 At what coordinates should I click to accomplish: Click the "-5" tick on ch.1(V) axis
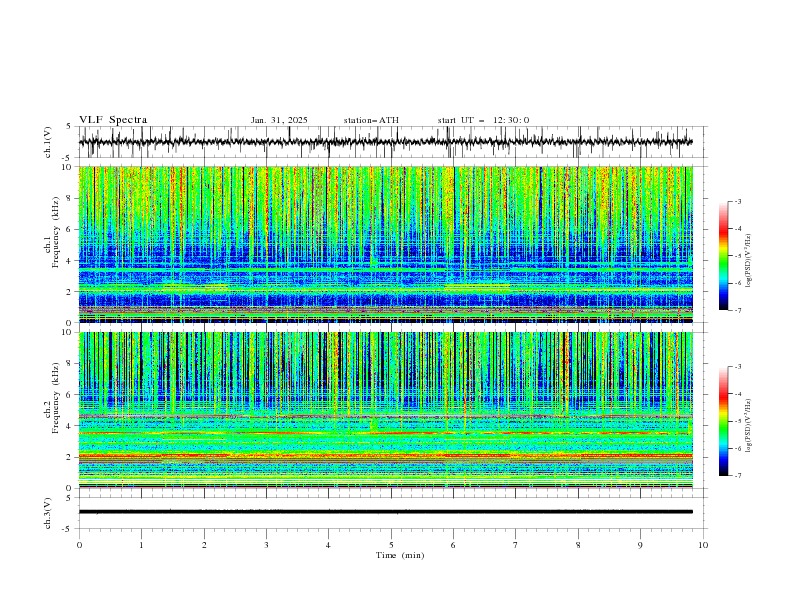click(x=68, y=158)
